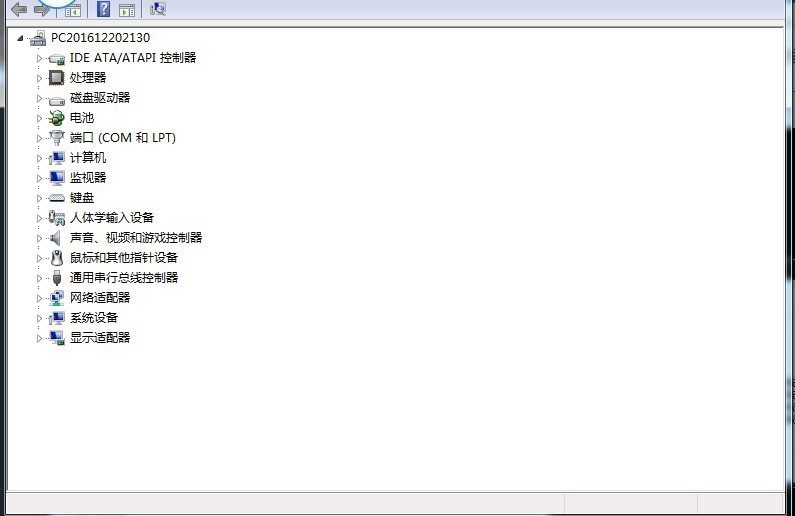Toggle the show/hide console tree button

73,10
